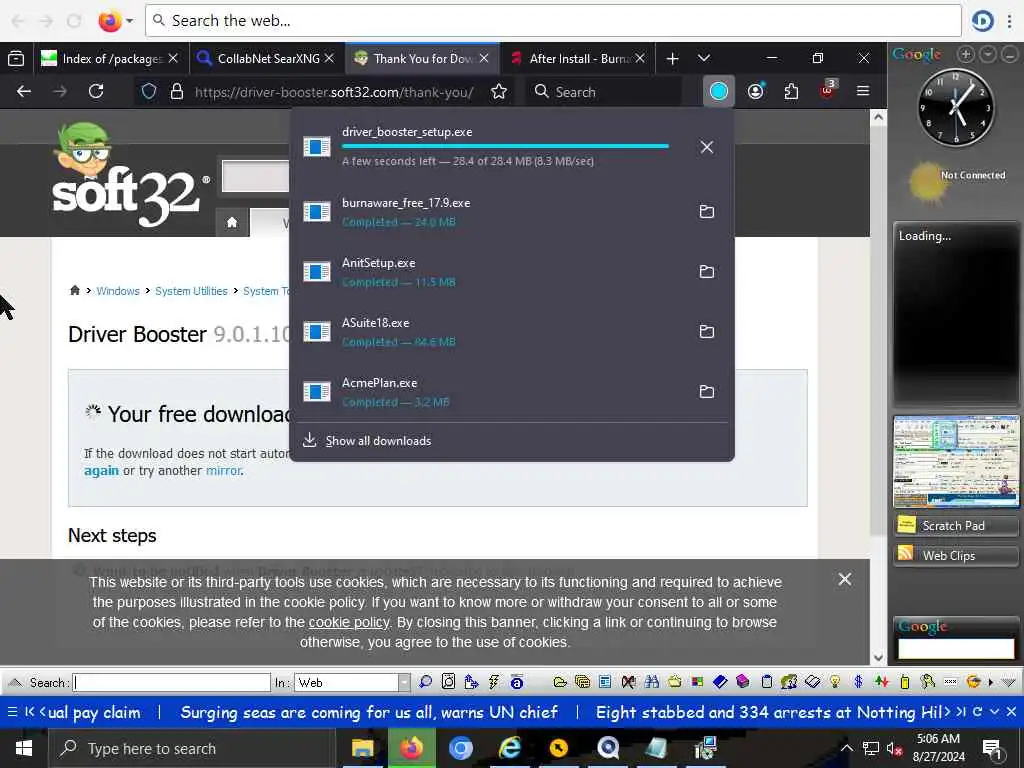Close the After Install - BurnAware tab
1024x768 pixels.
tap(640, 58)
